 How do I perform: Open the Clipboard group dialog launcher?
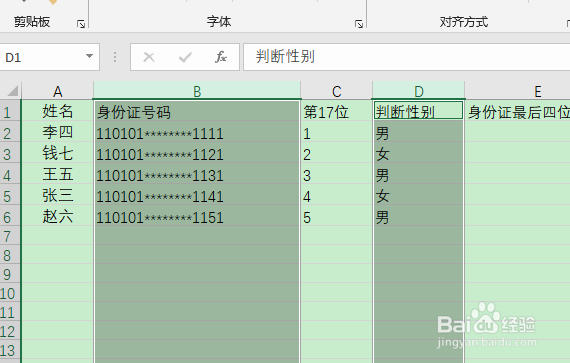coord(81,24)
